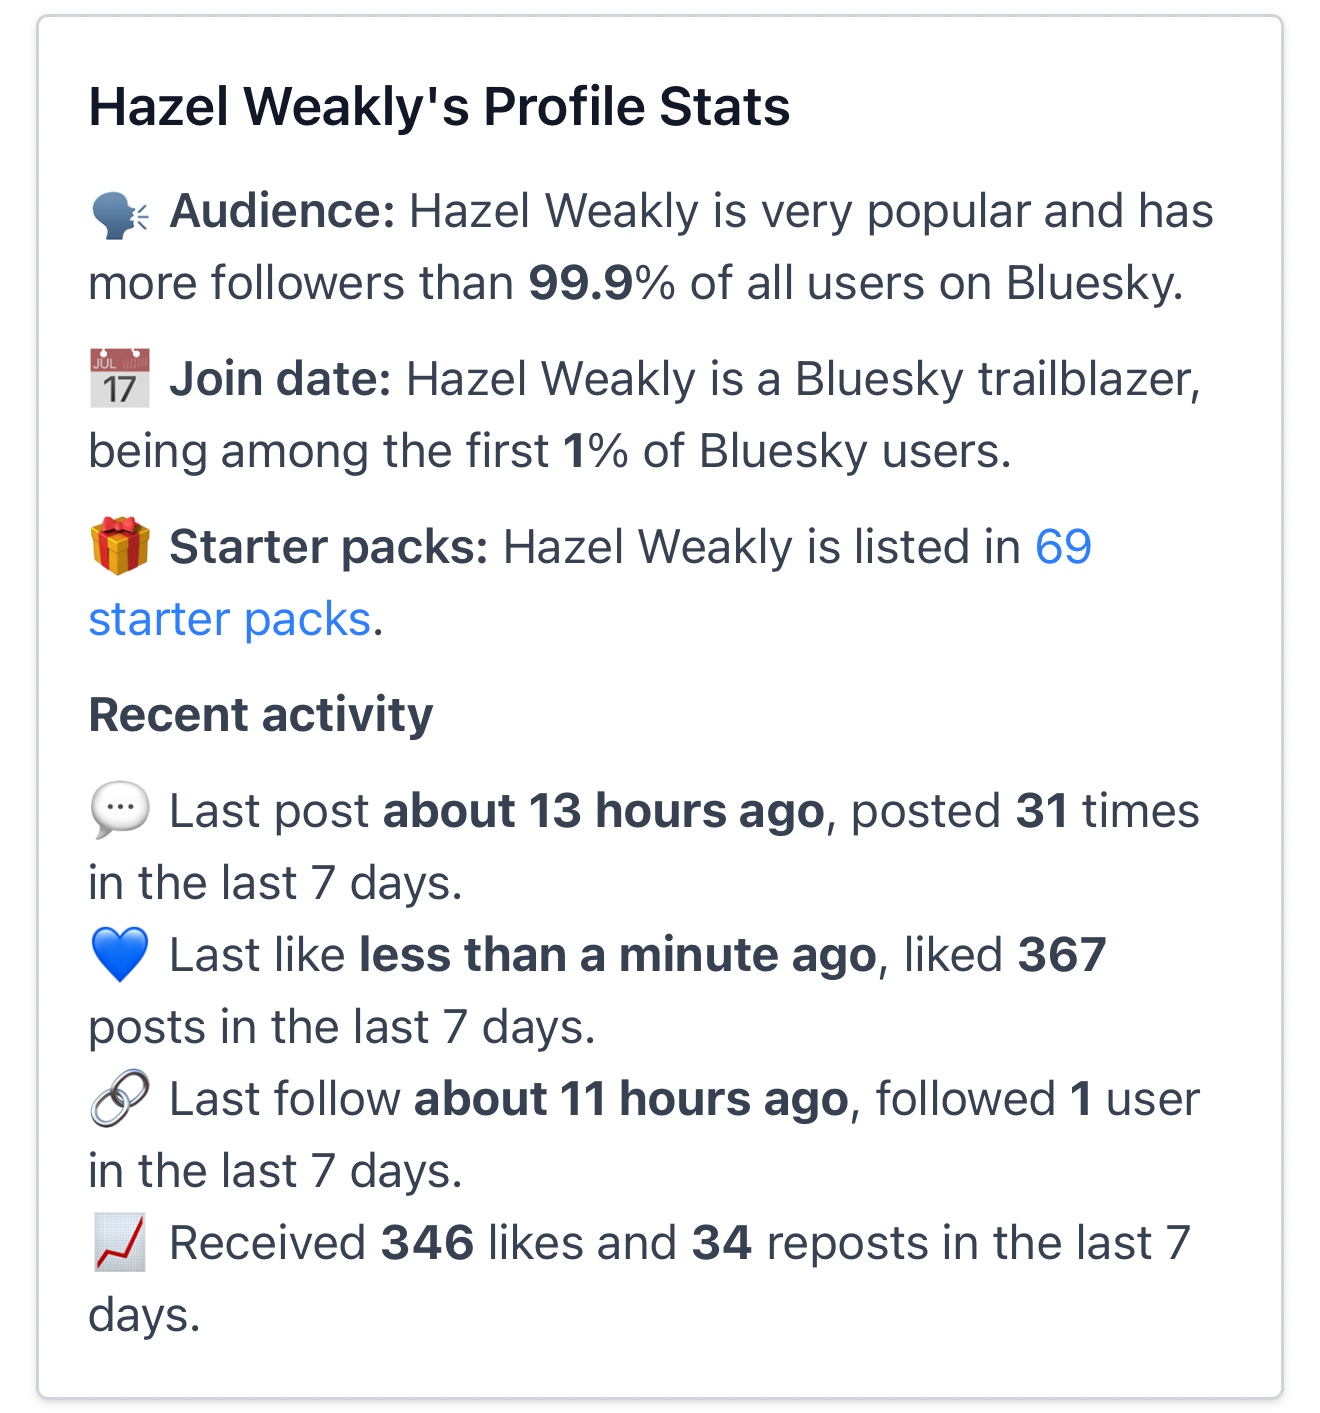Click the bold Audience: label
1320x1413 pixels.
point(283,212)
